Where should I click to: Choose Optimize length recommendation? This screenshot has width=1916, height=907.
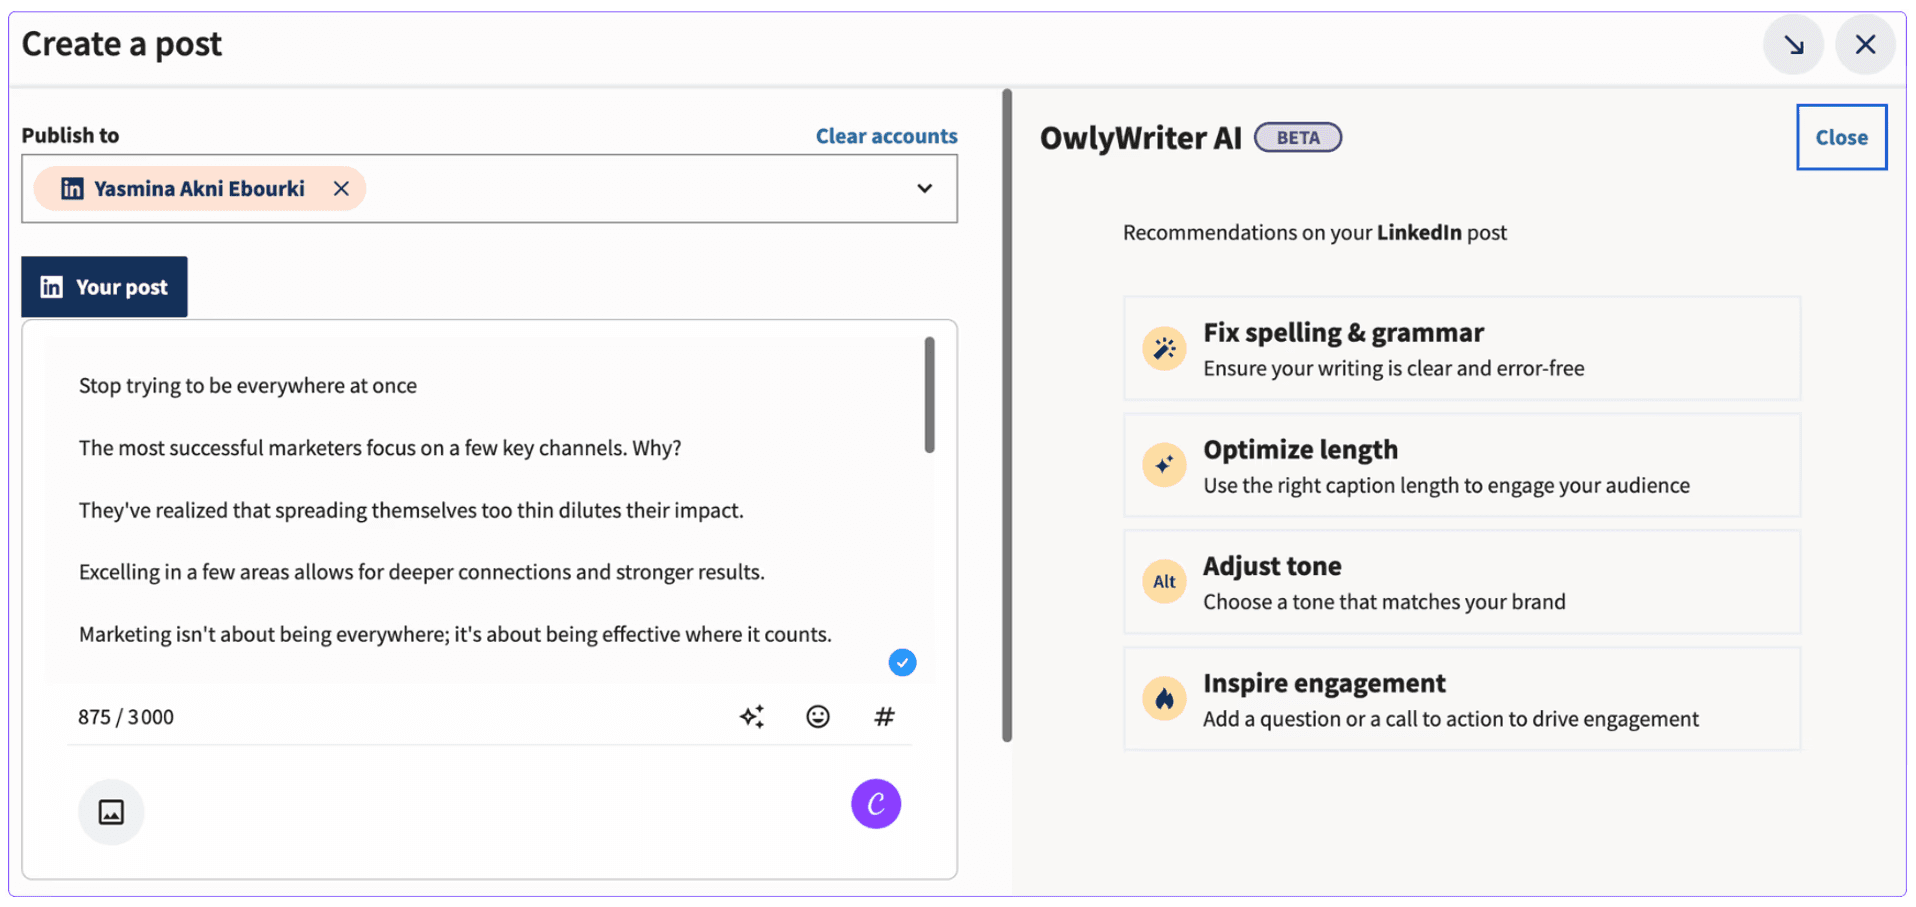point(1462,465)
